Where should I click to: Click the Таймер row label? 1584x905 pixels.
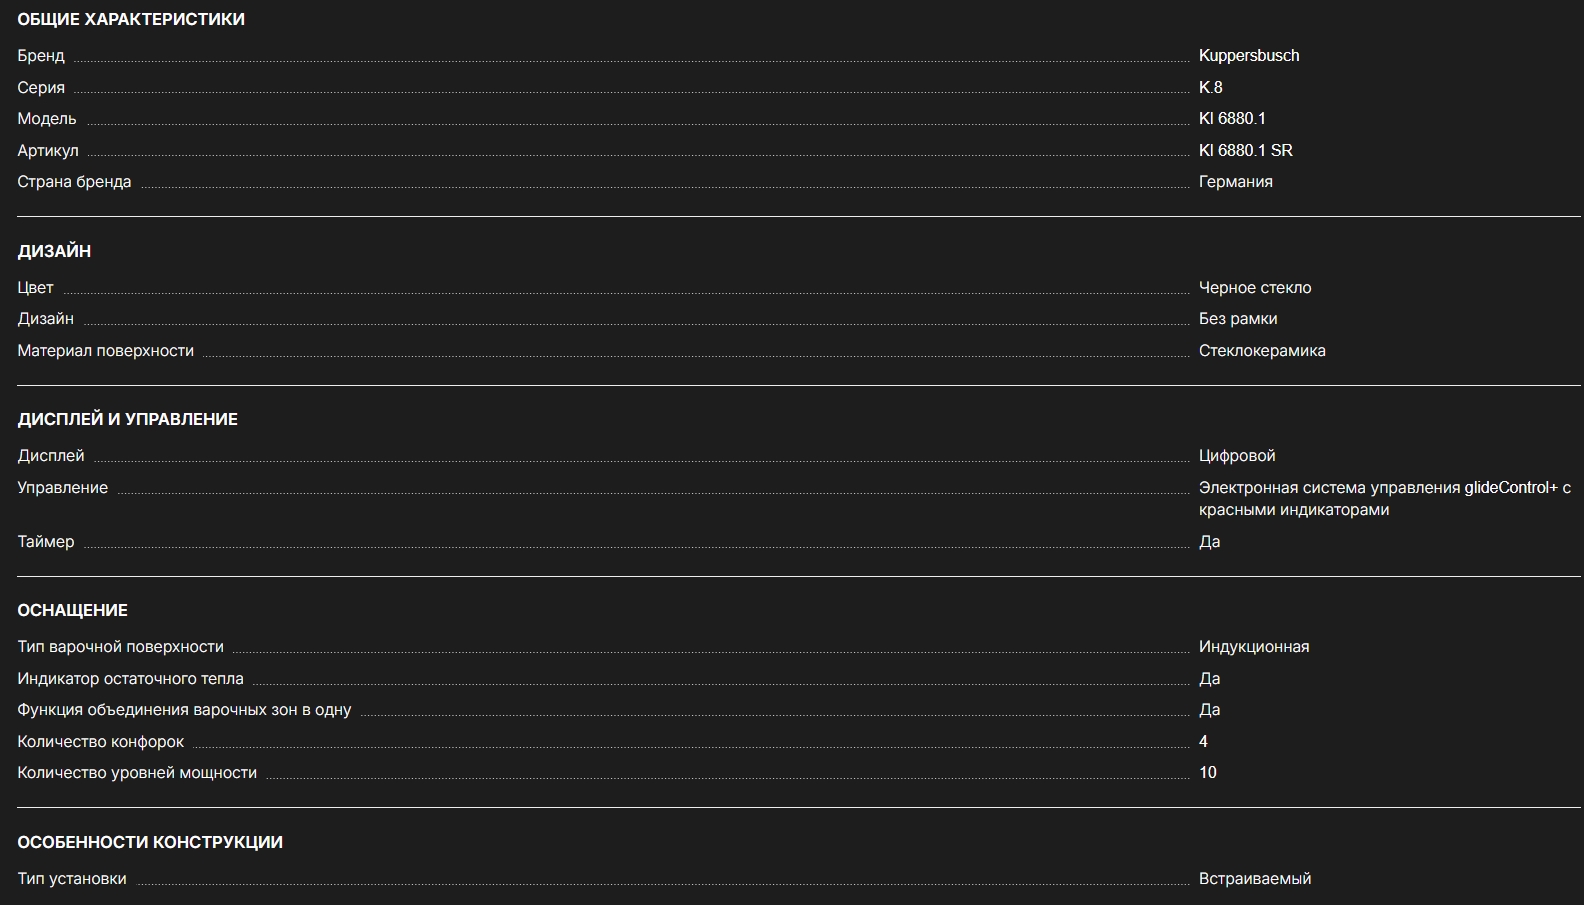click(x=46, y=542)
